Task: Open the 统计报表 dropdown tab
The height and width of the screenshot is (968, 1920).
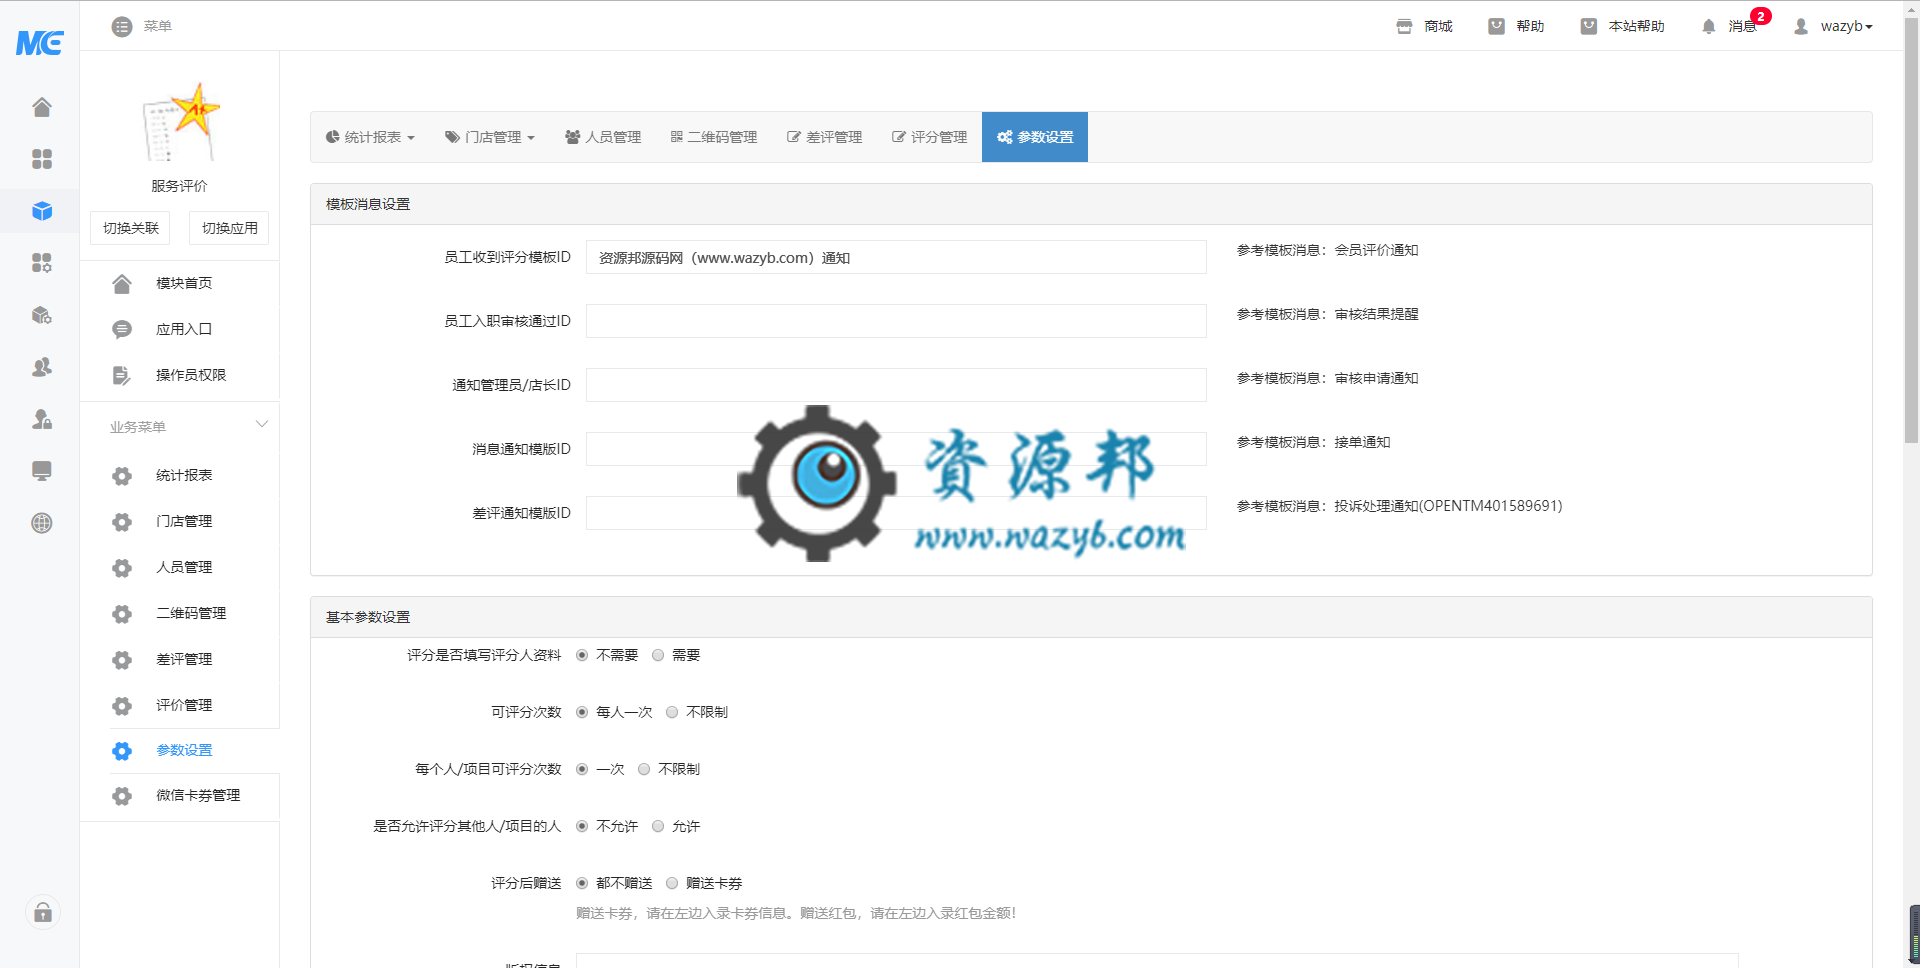Action: (370, 137)
